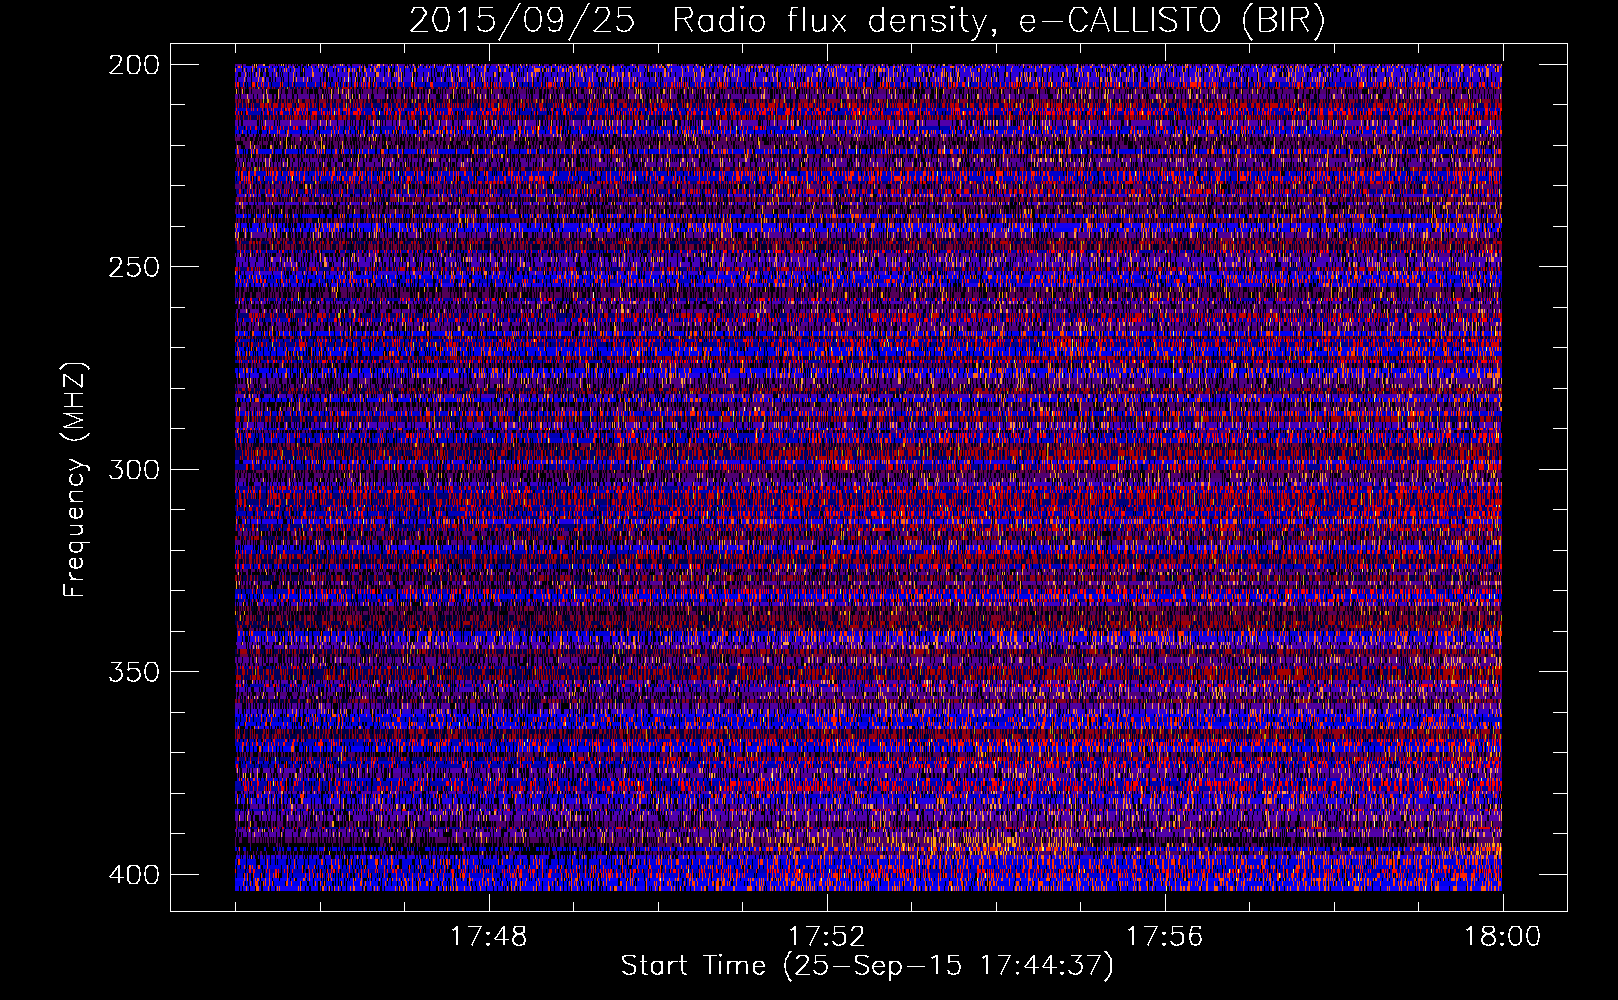Viewport: 1618px width, 1000px height.
Task: Click the 300 frequency tick label
Action: coord(133,470)
